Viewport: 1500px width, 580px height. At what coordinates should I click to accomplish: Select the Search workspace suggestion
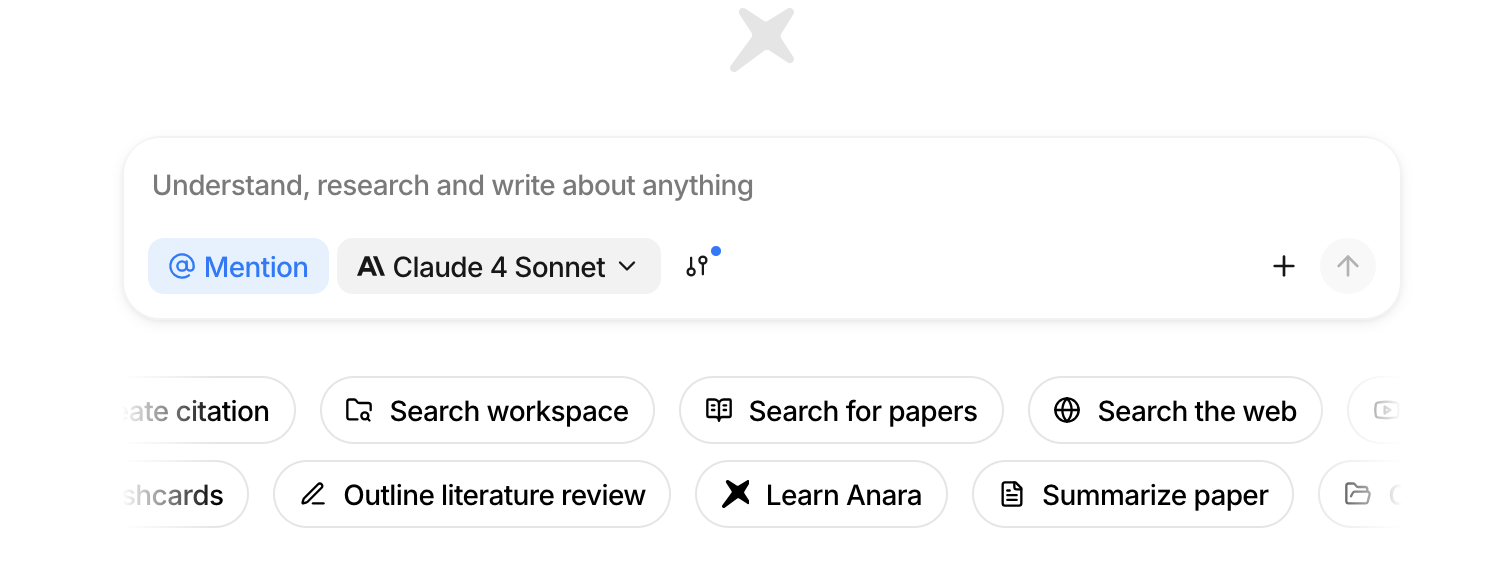coord(487,410)
